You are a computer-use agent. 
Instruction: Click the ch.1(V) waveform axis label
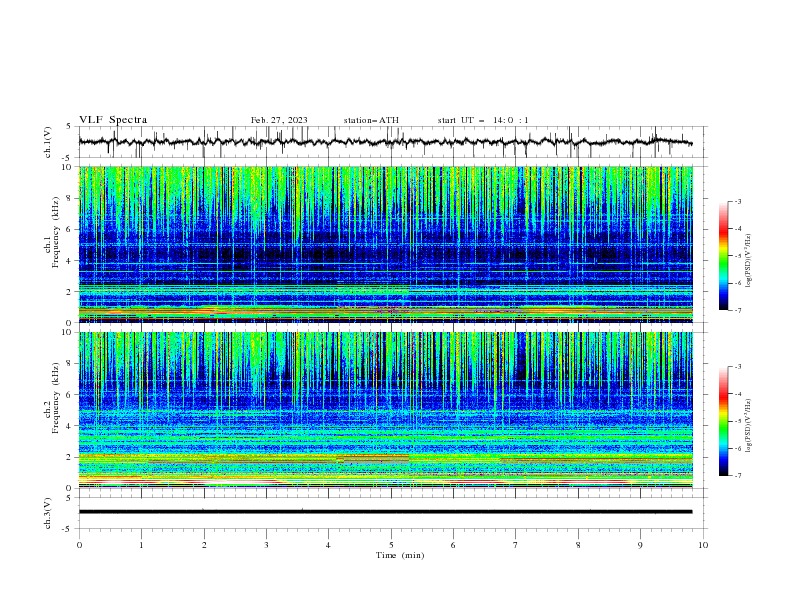(x=48, y=142)
